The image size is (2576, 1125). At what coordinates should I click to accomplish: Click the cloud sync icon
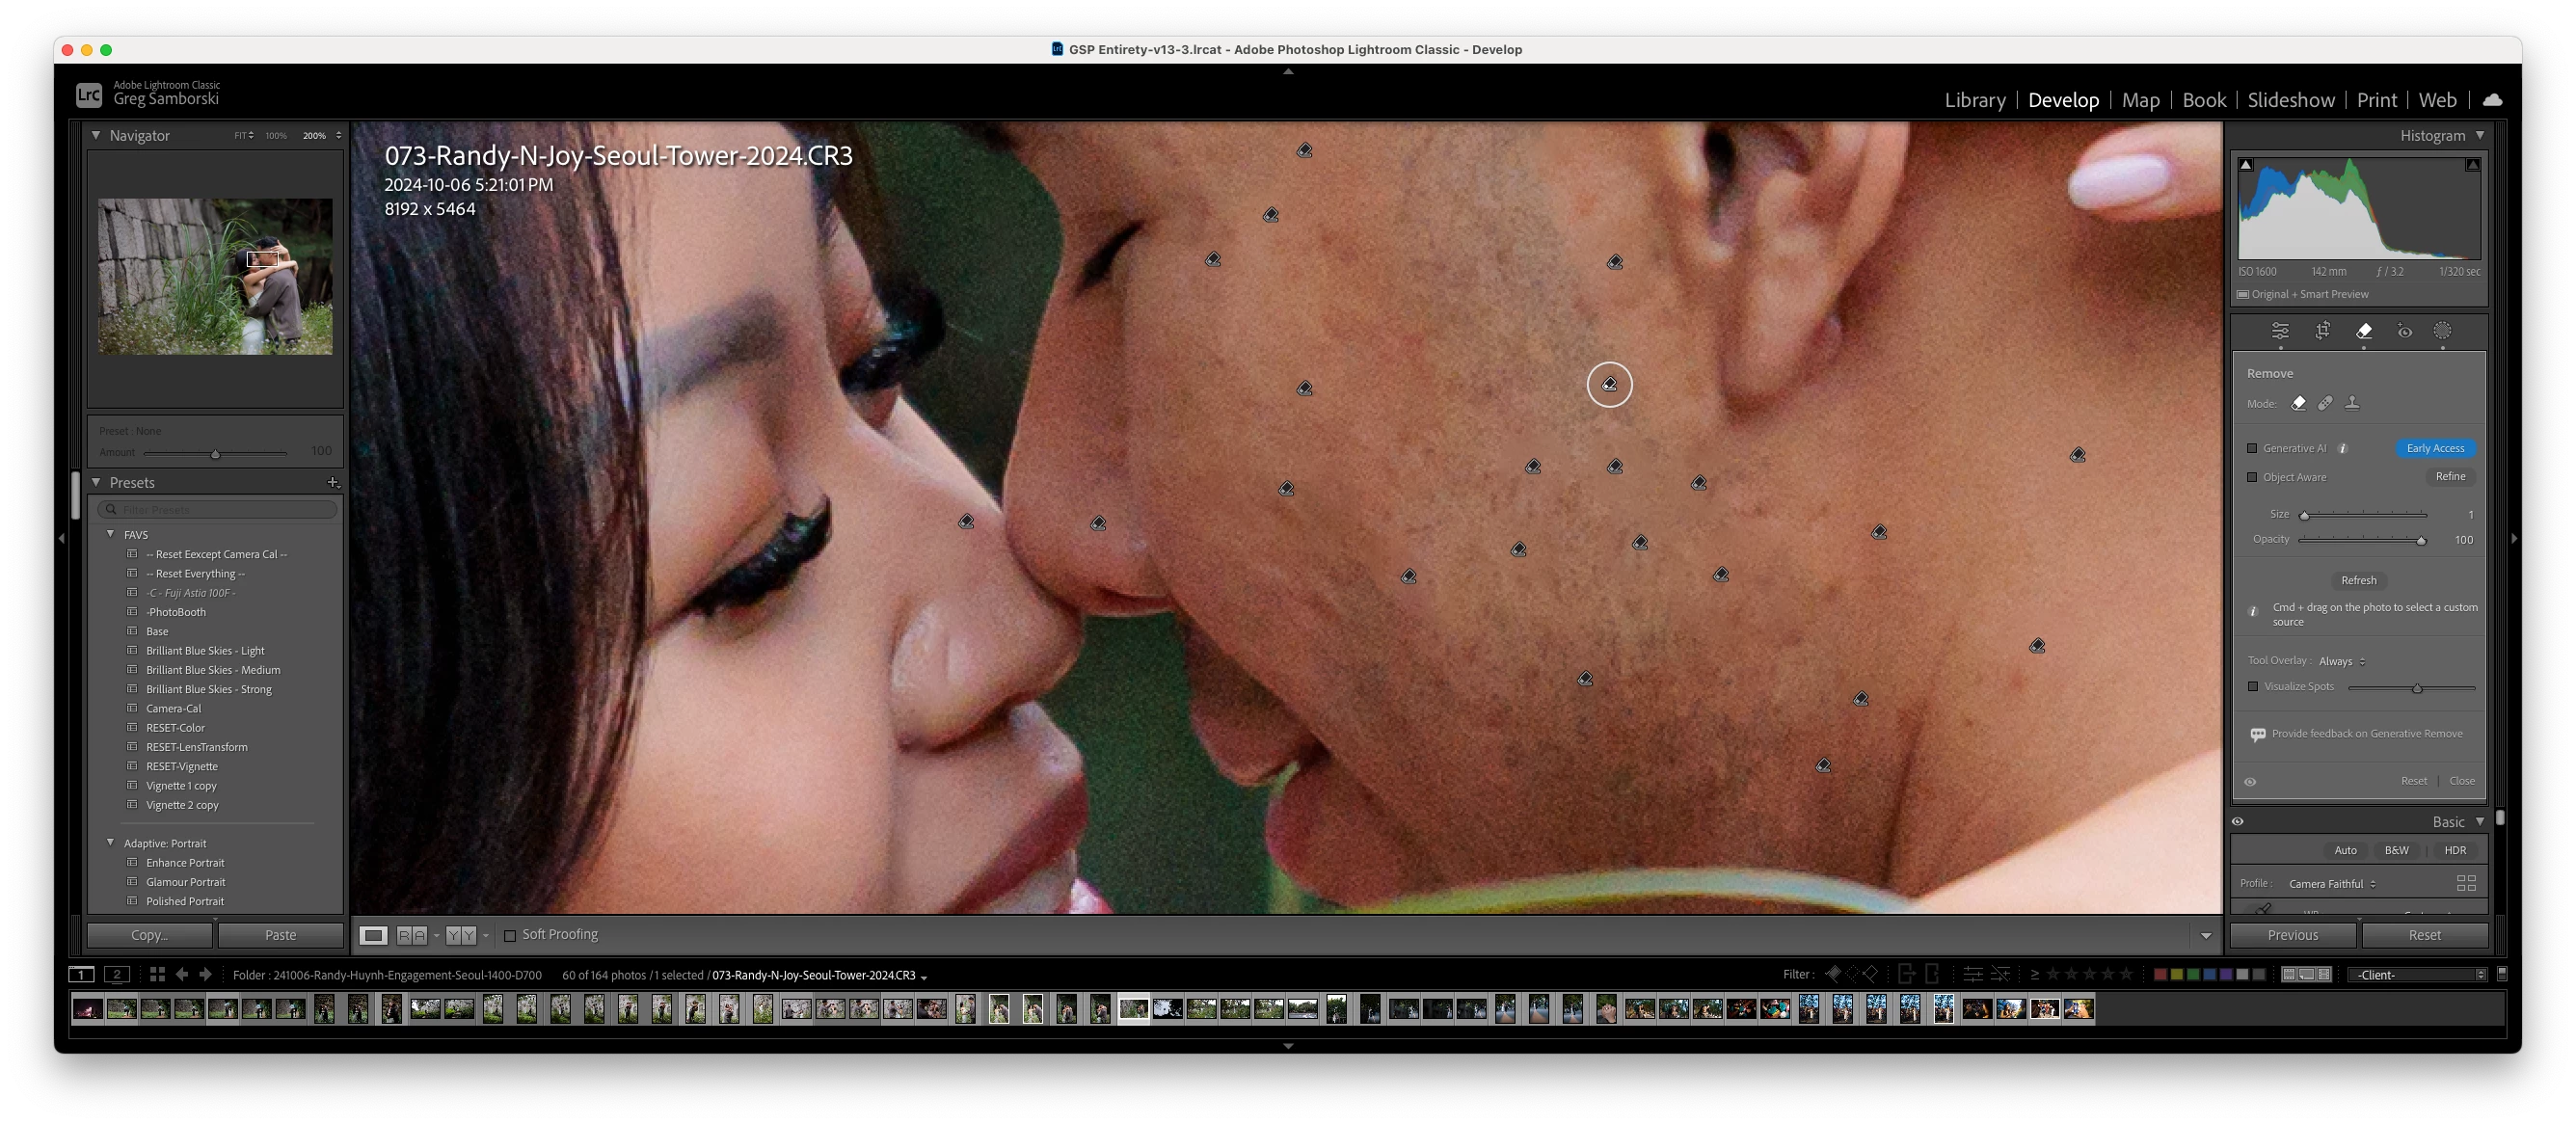pyautogui.click(x=2492, y=100)
